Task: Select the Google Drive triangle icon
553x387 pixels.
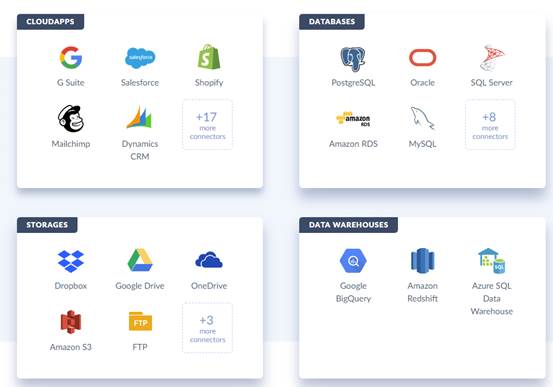Action: click(x=140, y=260)
